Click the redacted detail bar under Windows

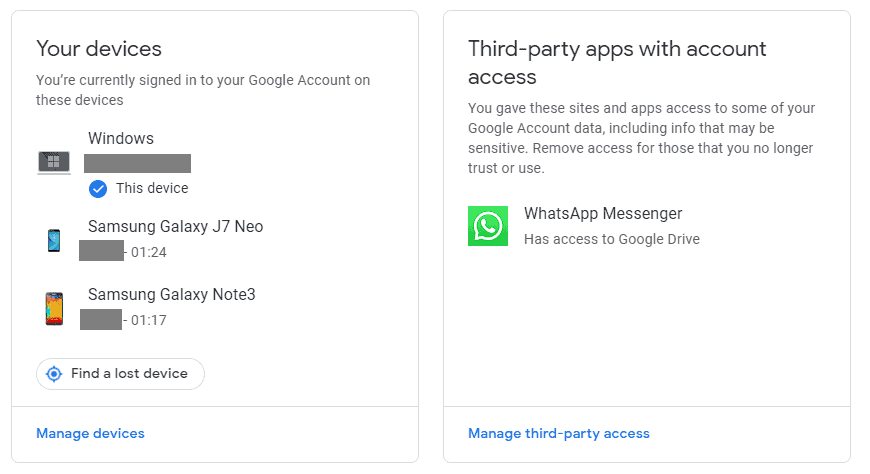coord(137,163)
